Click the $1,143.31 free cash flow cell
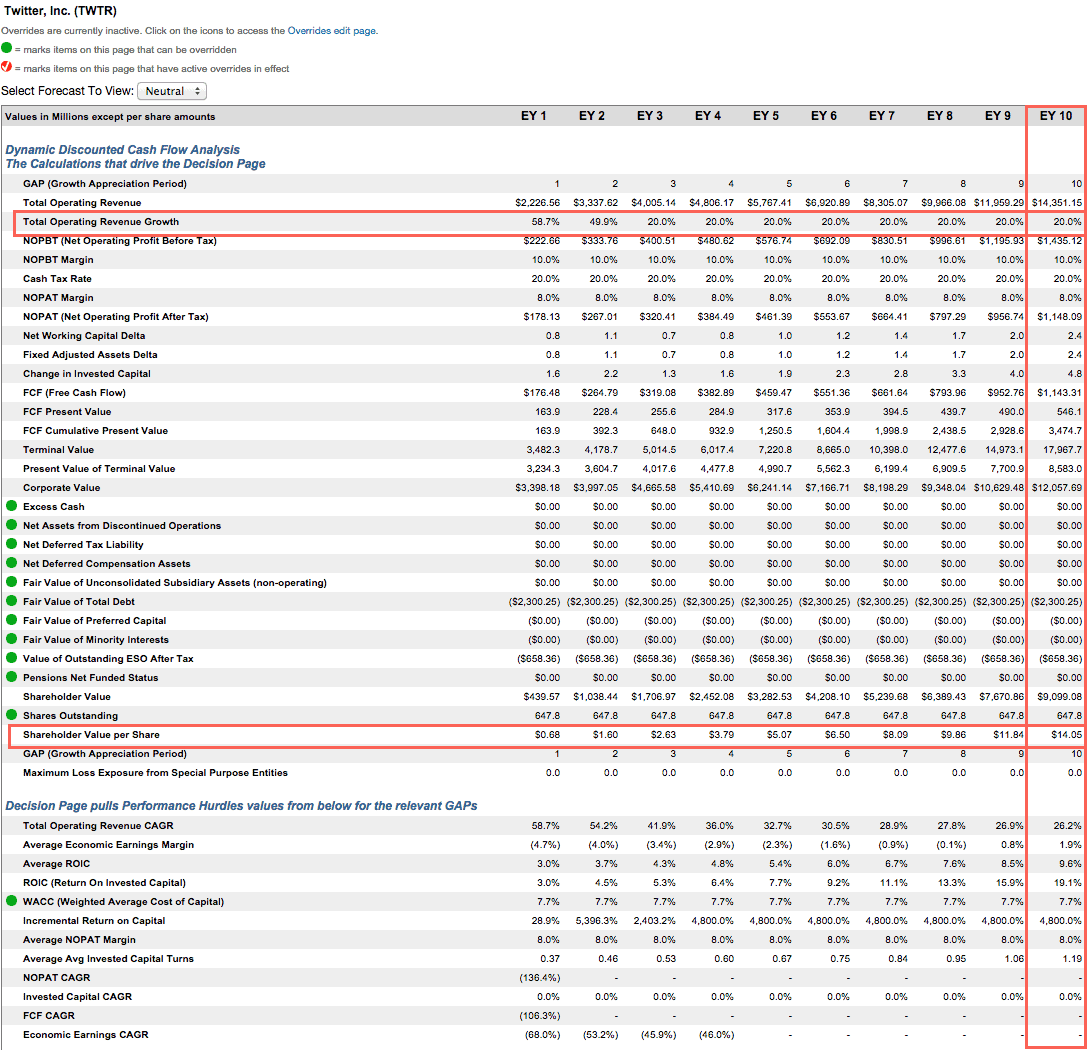1087x1050 pixels. pyautogui.click(x=1059, y=392)
